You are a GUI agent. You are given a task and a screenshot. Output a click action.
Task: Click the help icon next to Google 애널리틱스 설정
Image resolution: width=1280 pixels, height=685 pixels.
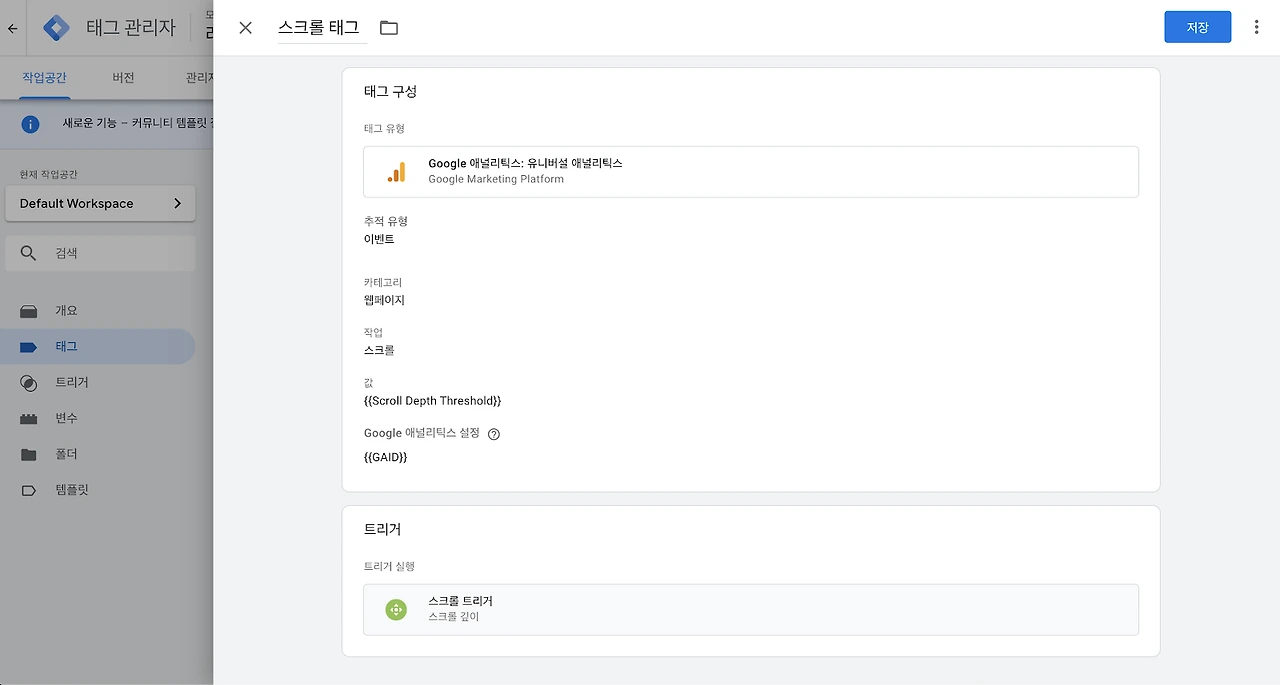click(x=493, y=434)
